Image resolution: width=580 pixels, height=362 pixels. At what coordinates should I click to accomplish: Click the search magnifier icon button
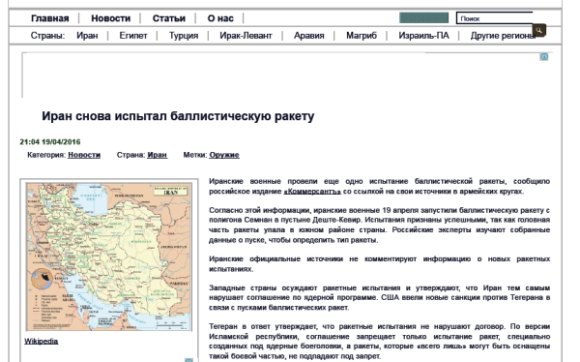point(539,30)
